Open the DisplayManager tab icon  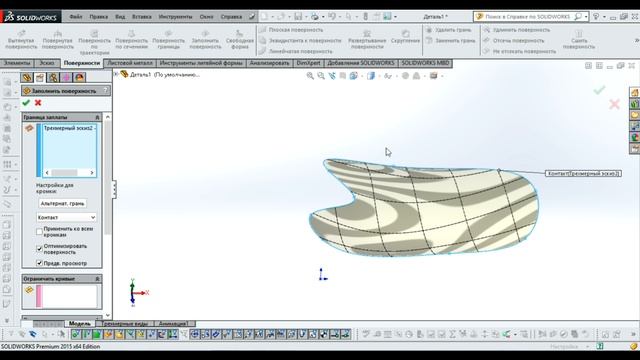(79, 78)
